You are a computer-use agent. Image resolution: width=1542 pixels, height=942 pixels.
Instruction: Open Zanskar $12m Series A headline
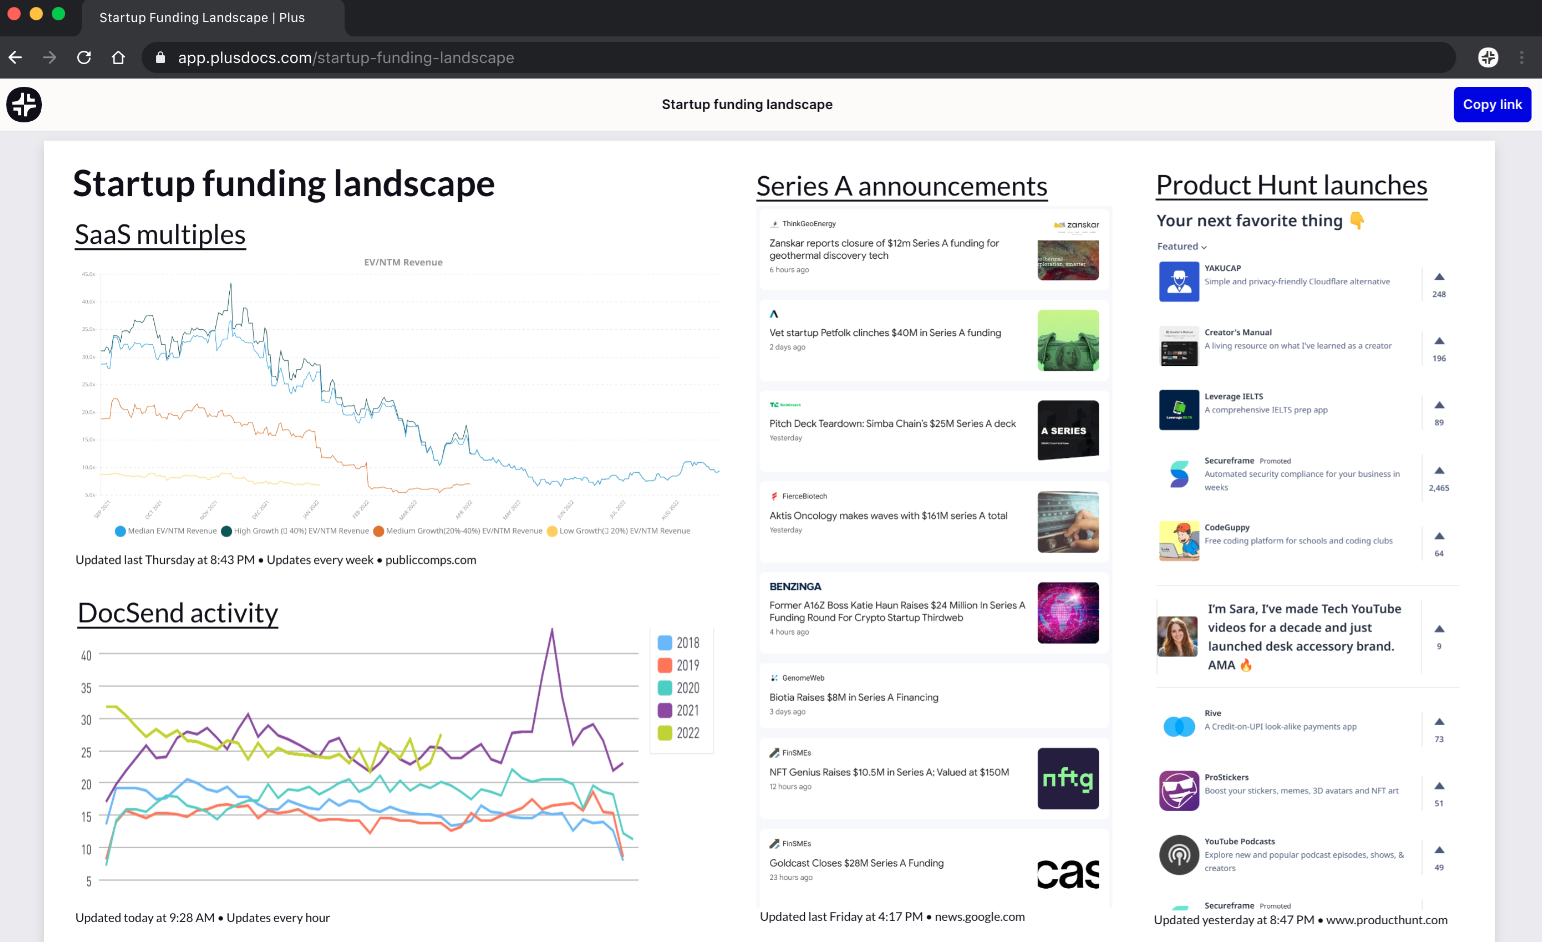click(884, 249)
